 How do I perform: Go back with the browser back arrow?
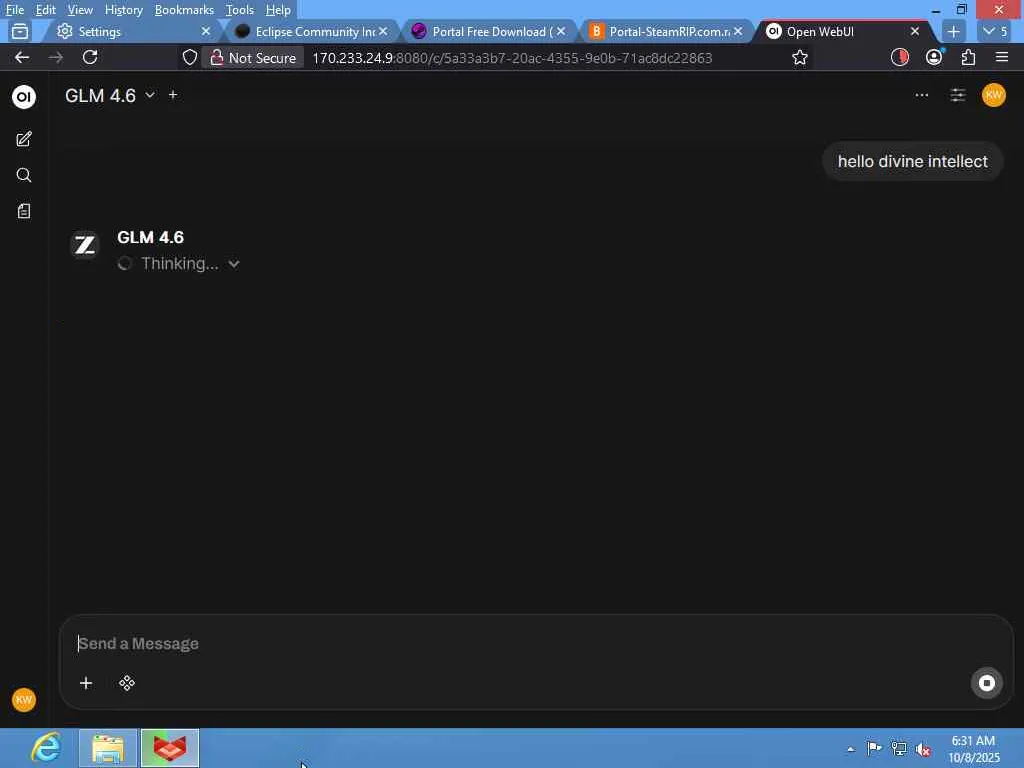(22, 57)
